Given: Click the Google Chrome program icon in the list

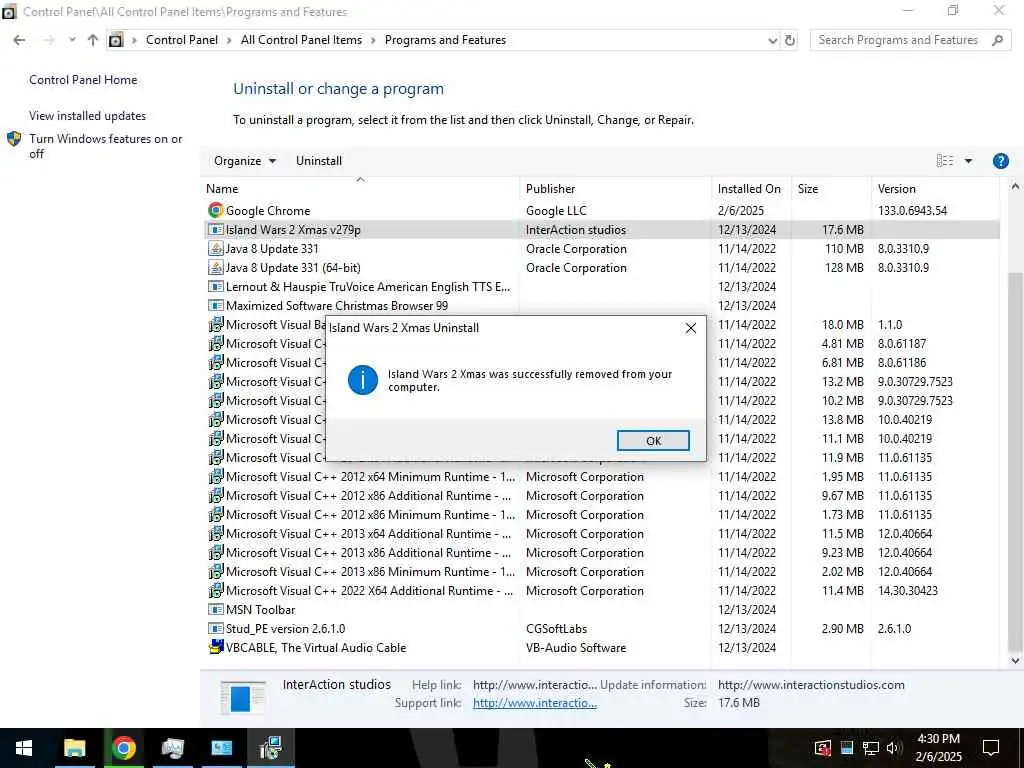Looking at the screenshot, I should click(216, 210).
